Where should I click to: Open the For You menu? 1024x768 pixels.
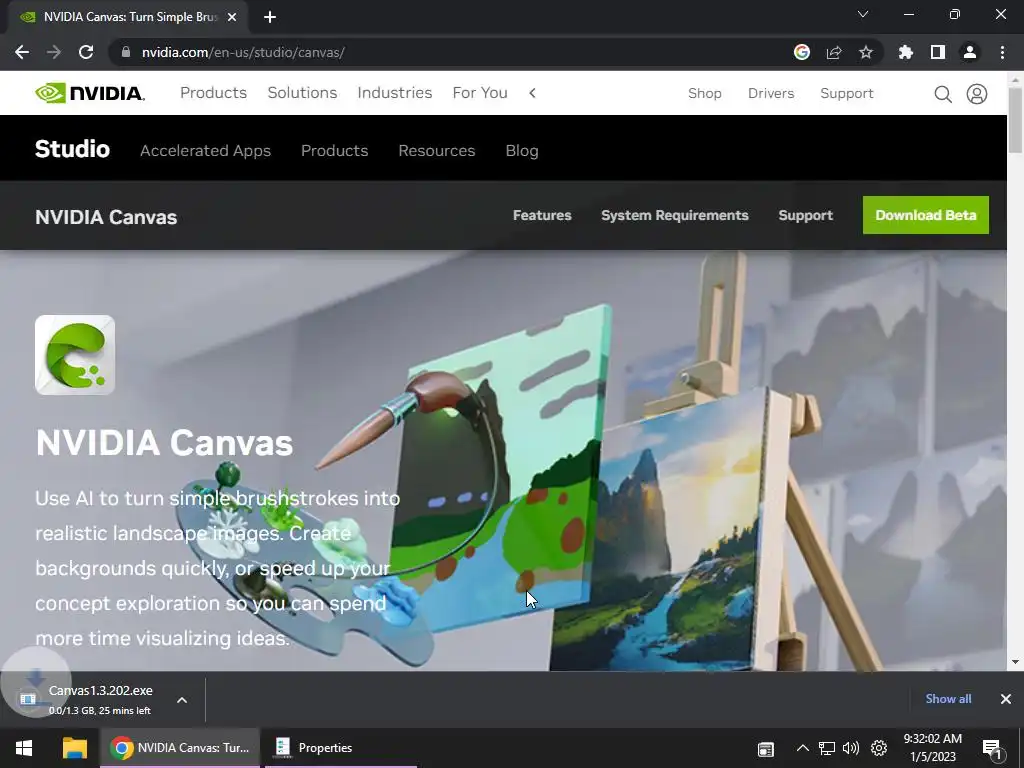coord(480,93)
